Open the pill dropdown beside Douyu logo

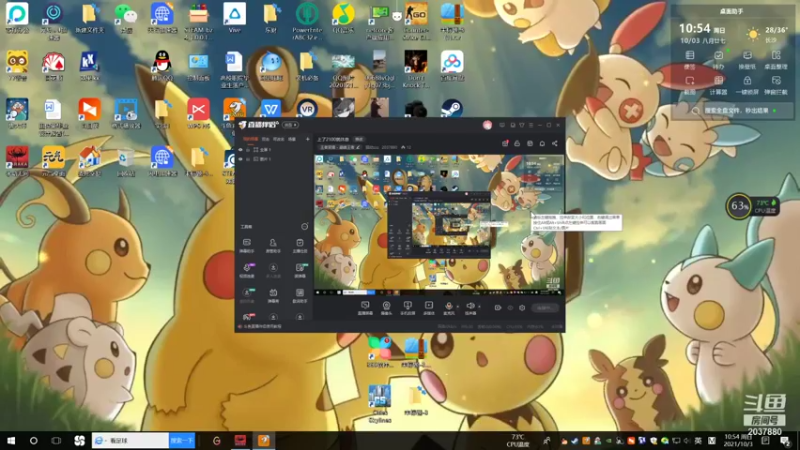pos(291,125)
